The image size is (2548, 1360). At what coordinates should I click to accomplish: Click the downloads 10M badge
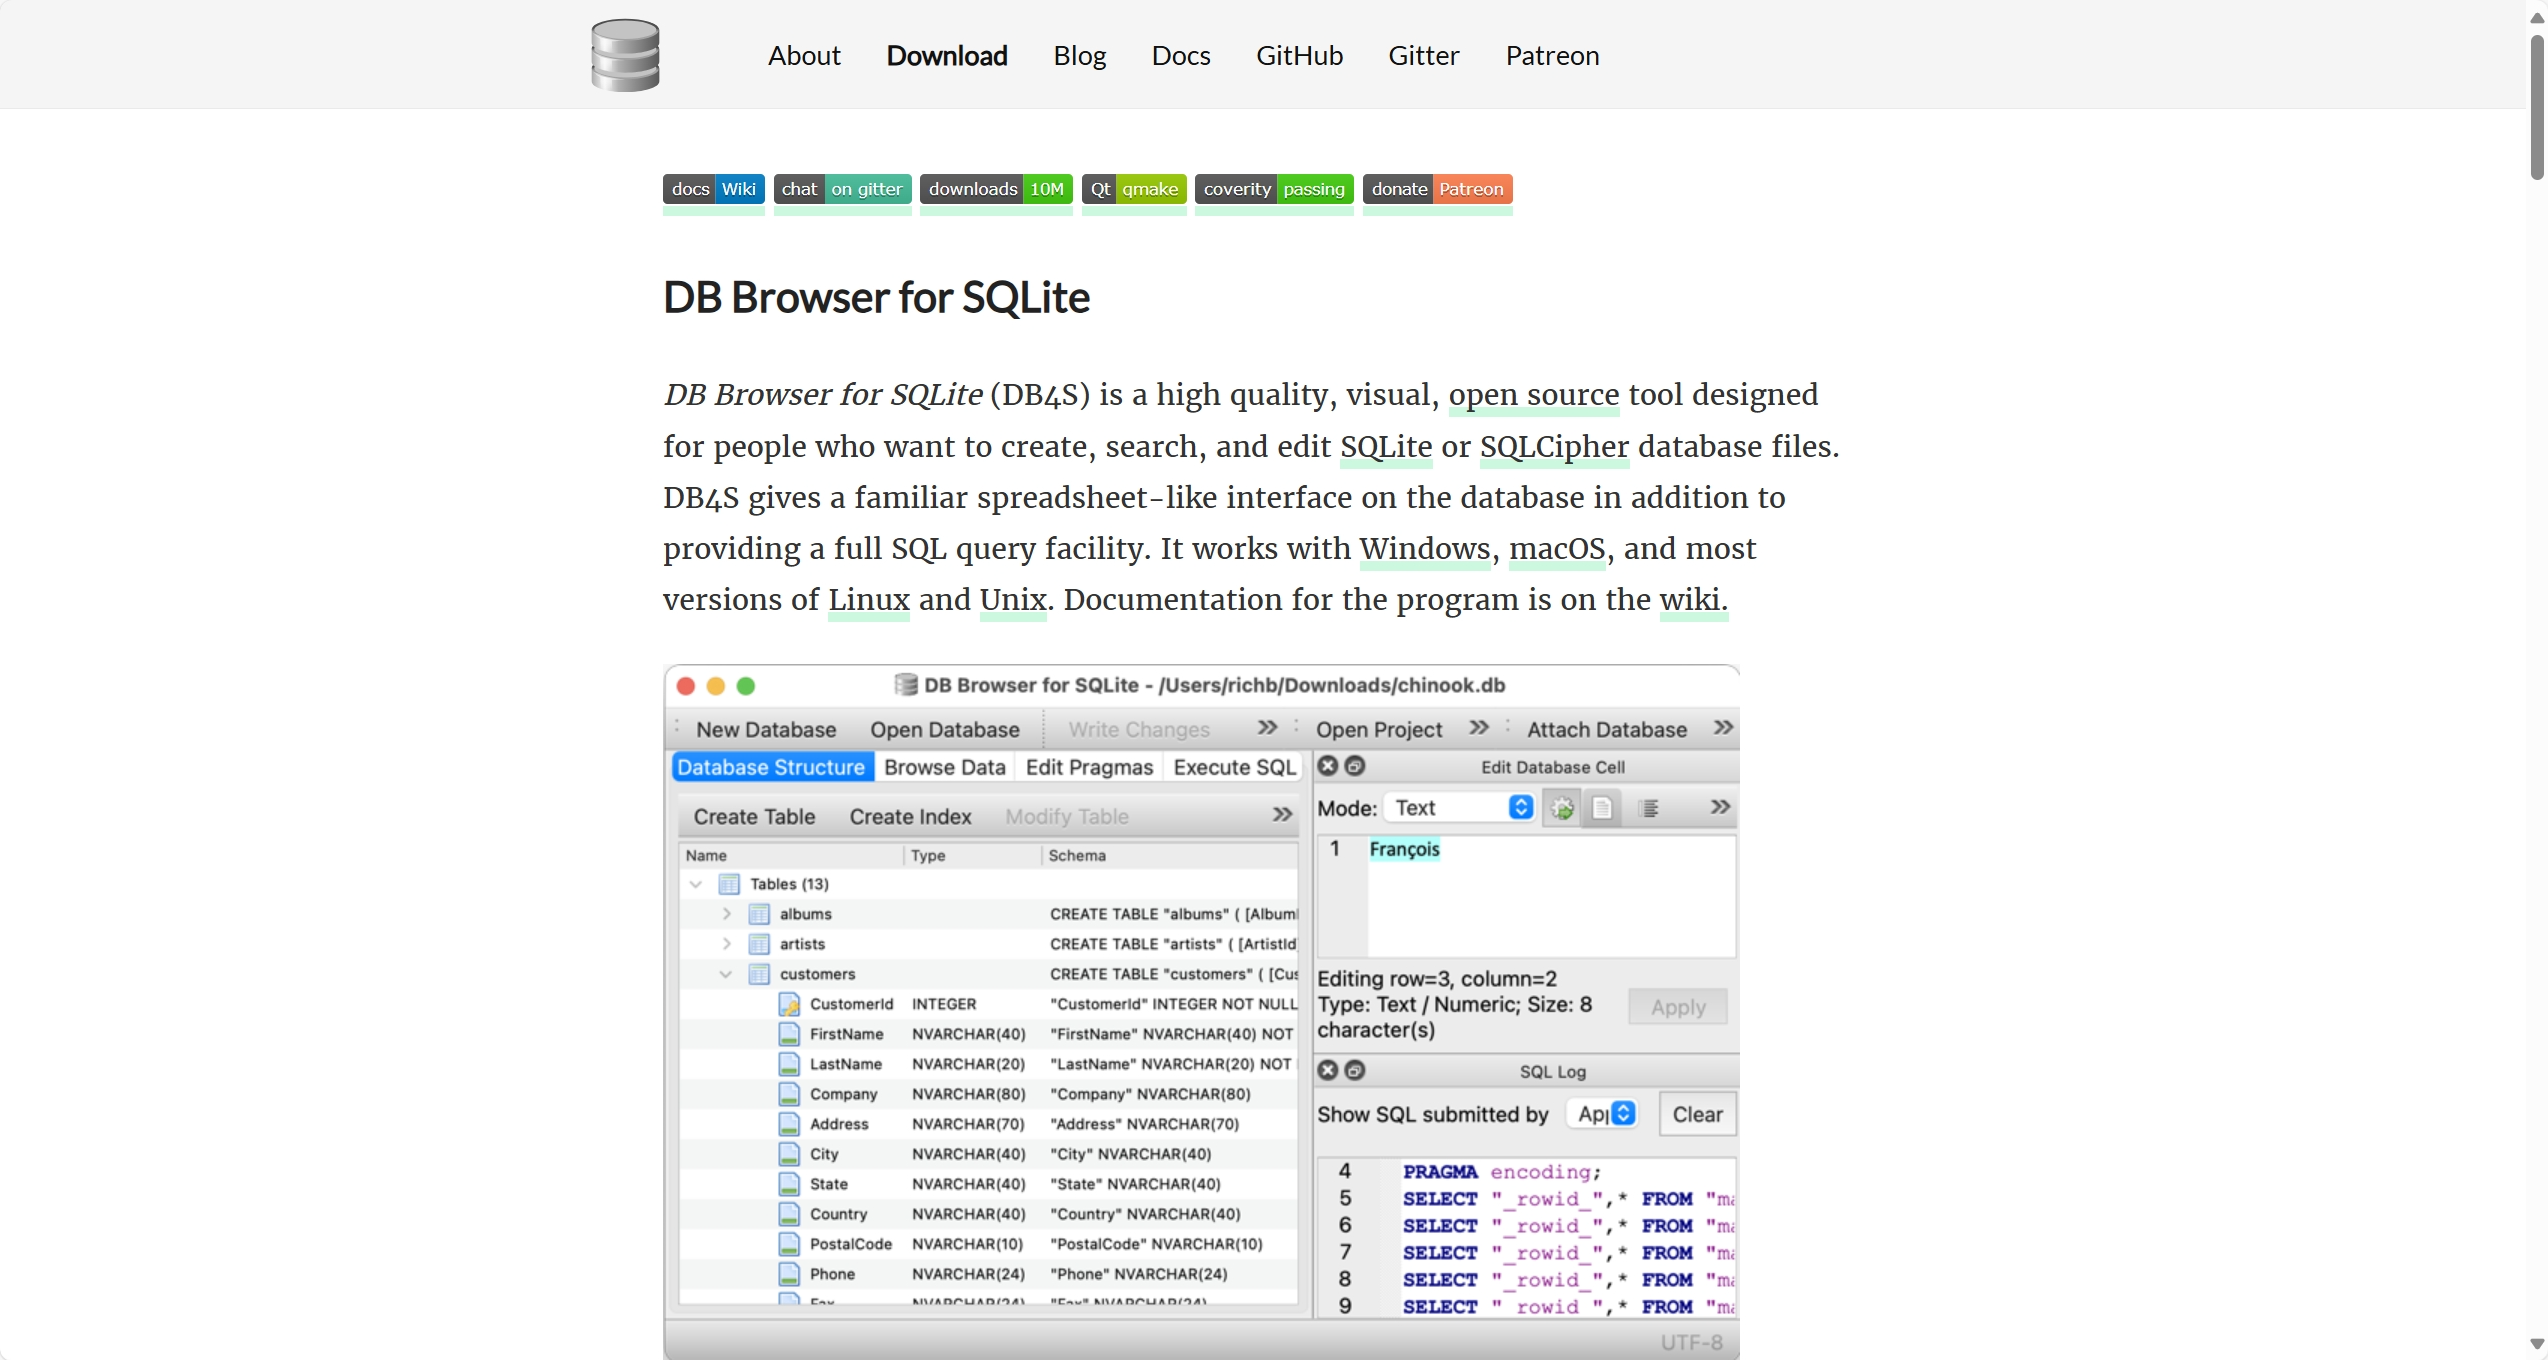click(996, 189)
